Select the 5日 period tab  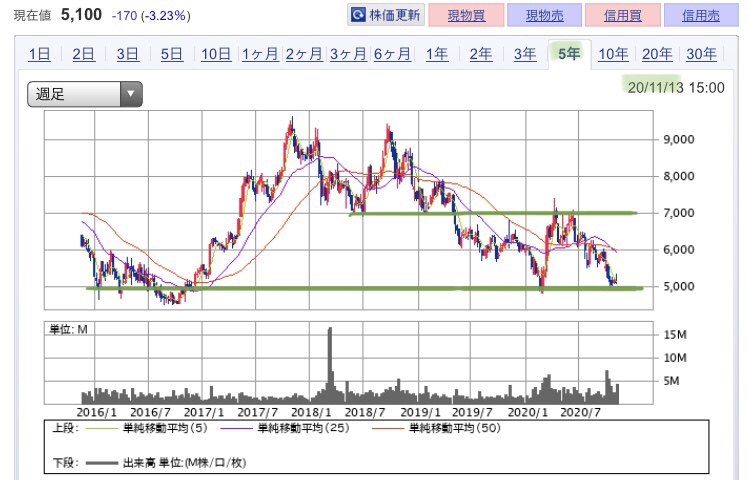coord(171,55)
